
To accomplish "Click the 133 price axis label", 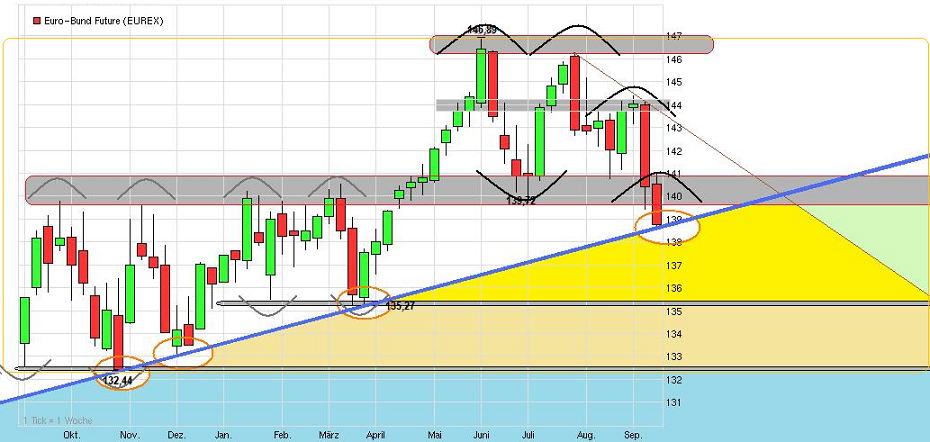I will (x=675, y=357).
